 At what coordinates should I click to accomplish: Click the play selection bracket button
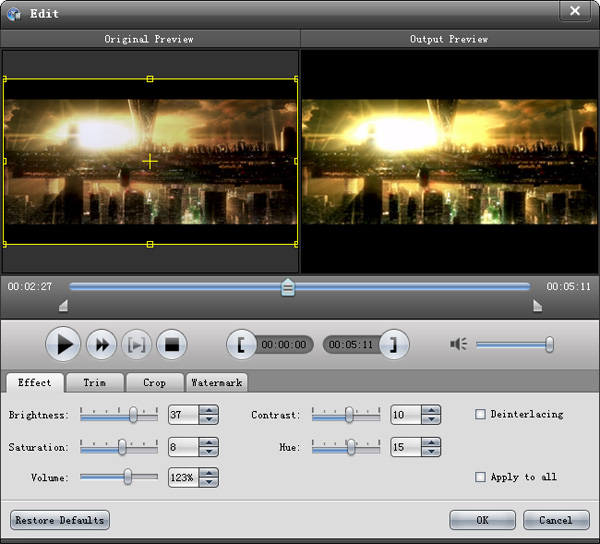137,345
